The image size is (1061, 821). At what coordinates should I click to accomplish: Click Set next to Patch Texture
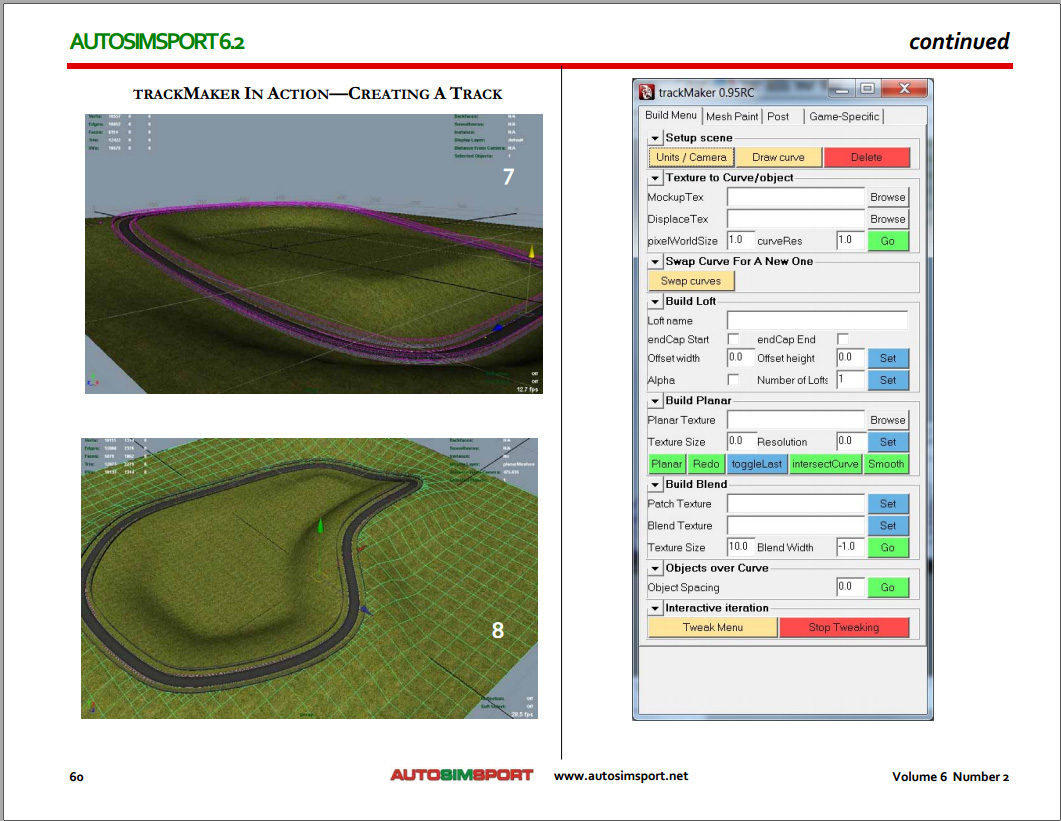888,504
